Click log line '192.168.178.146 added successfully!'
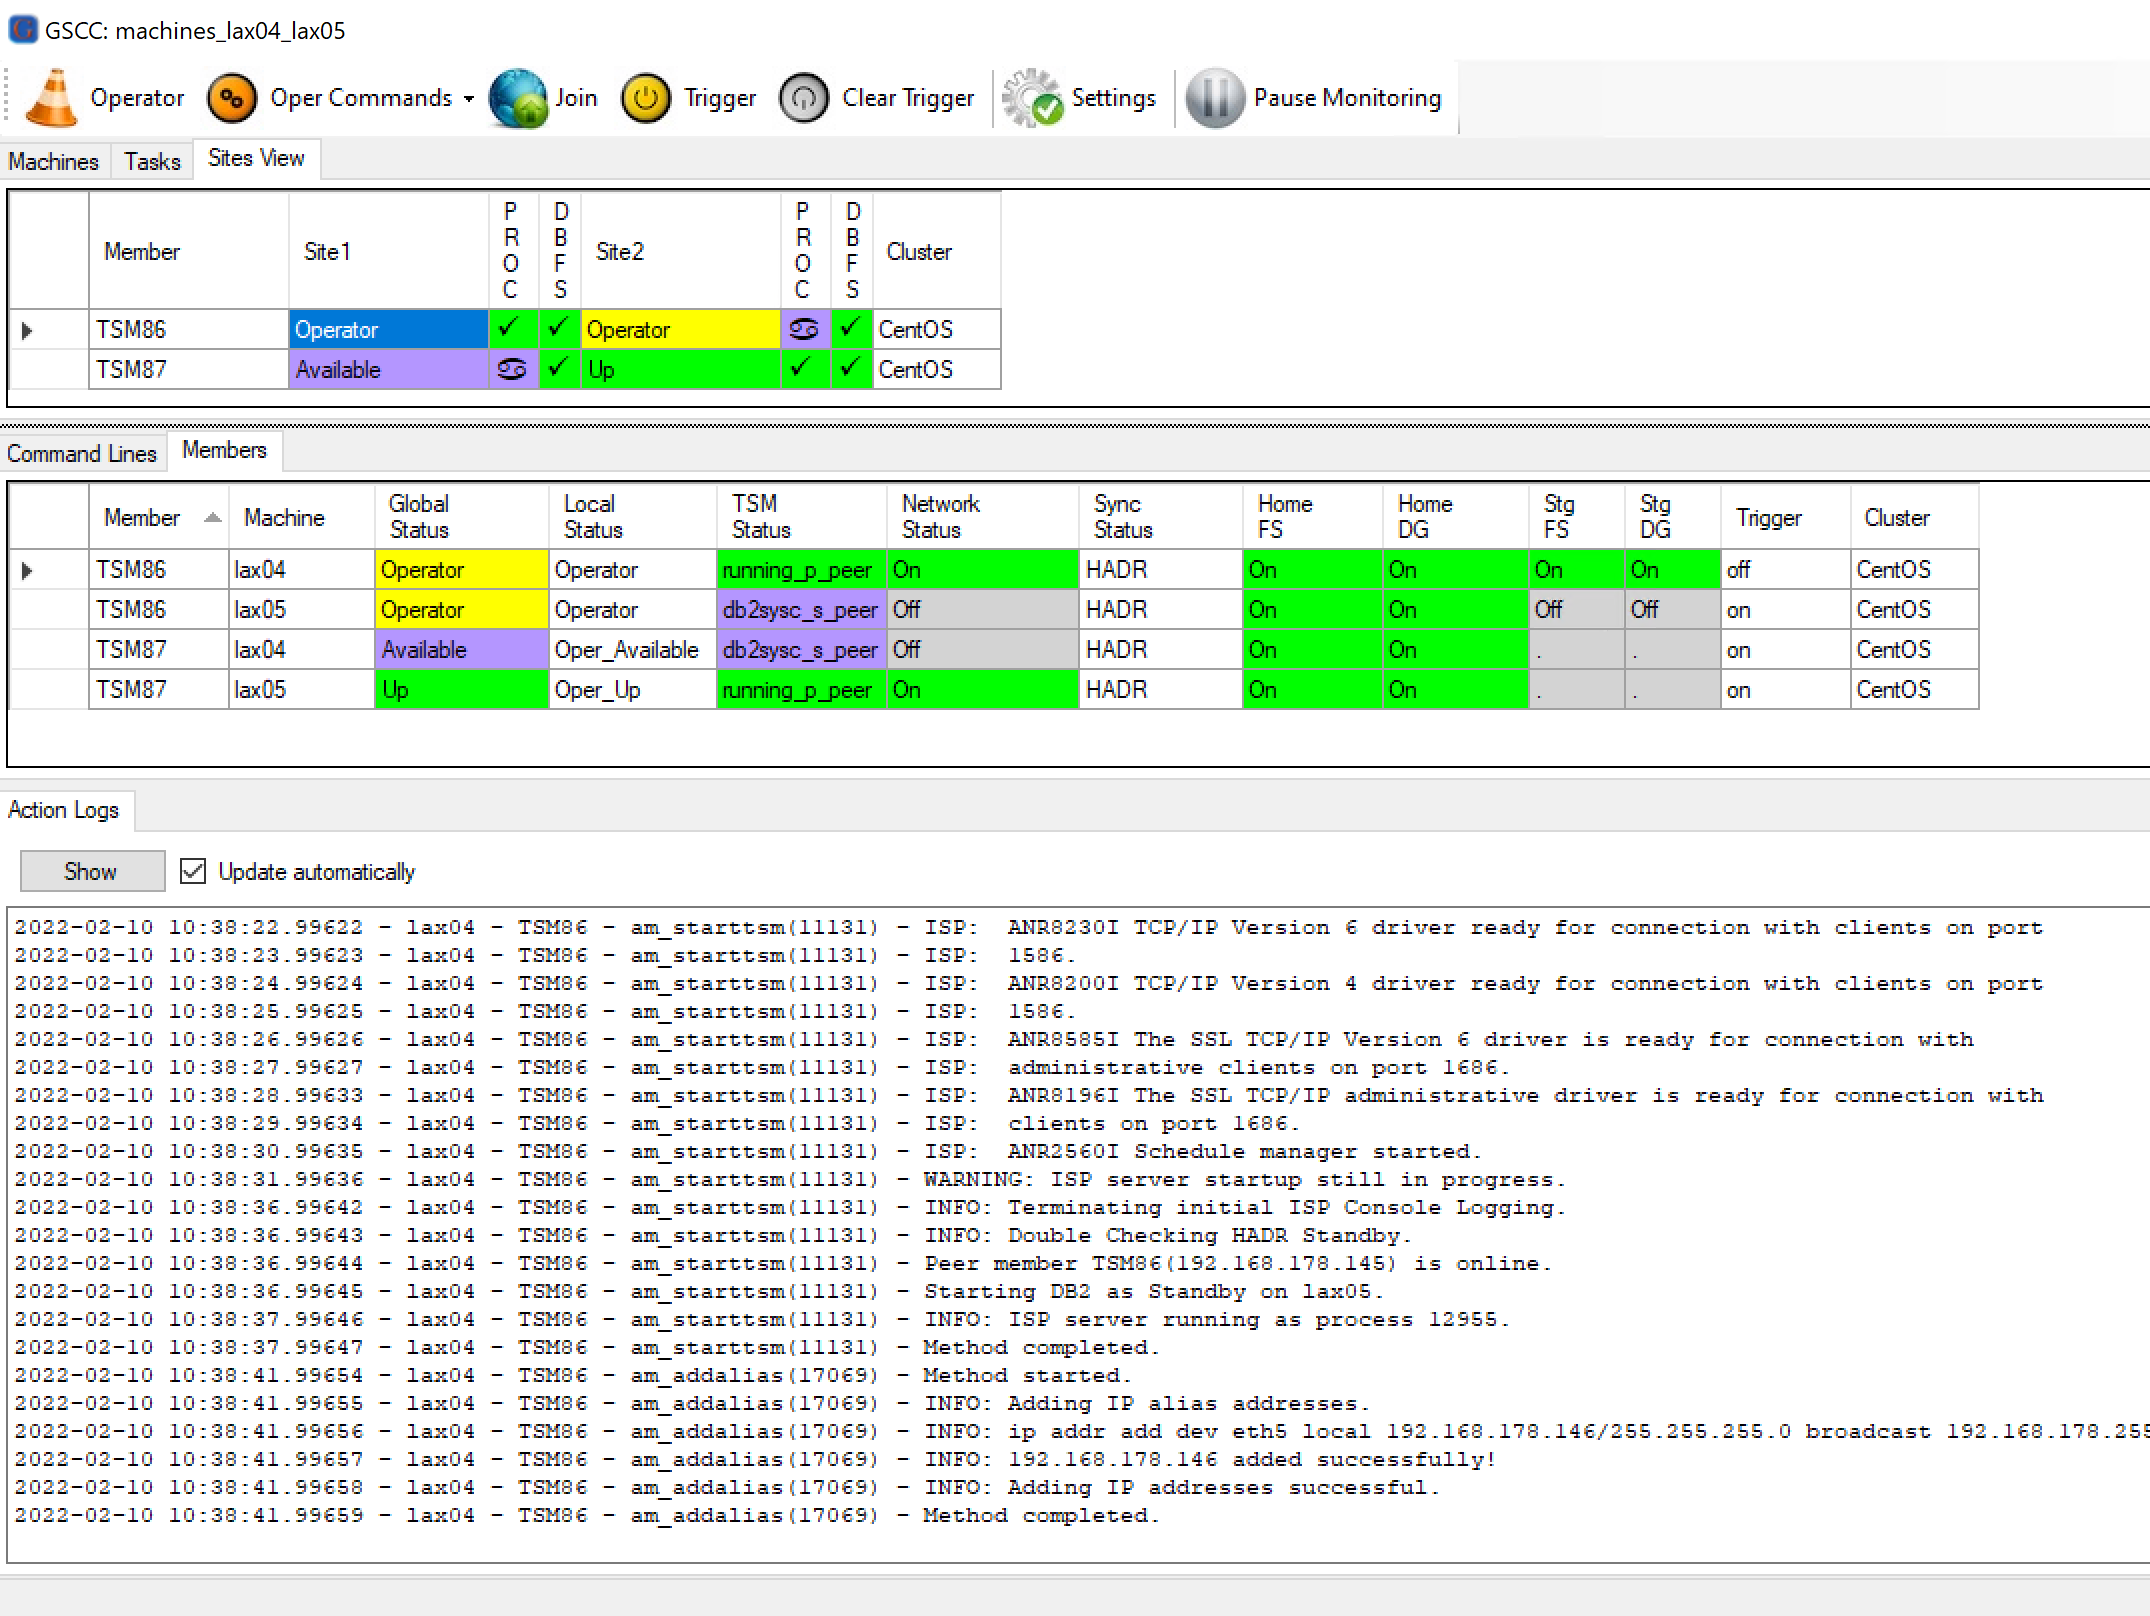This screenshot has height=1616, width=2150. (x=755, y=1459)
